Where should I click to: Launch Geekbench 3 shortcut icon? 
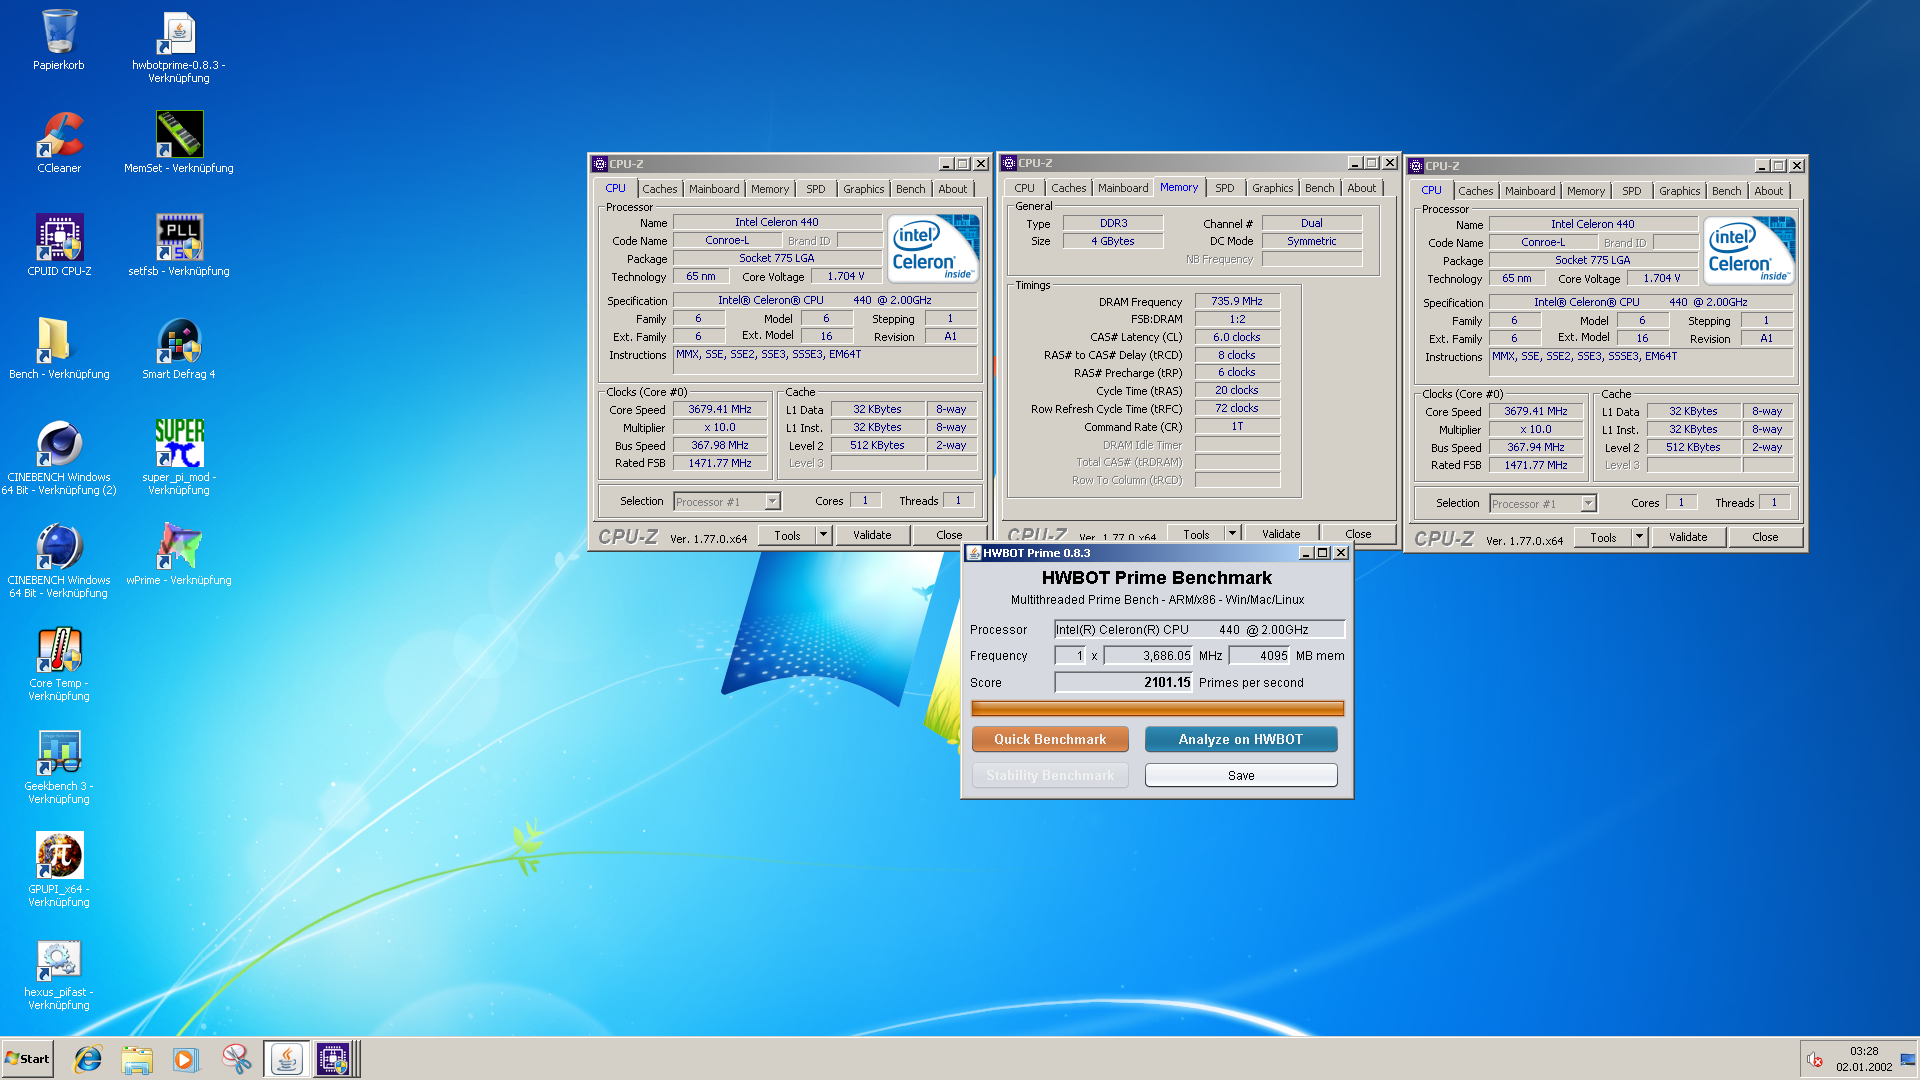[59, 767]
